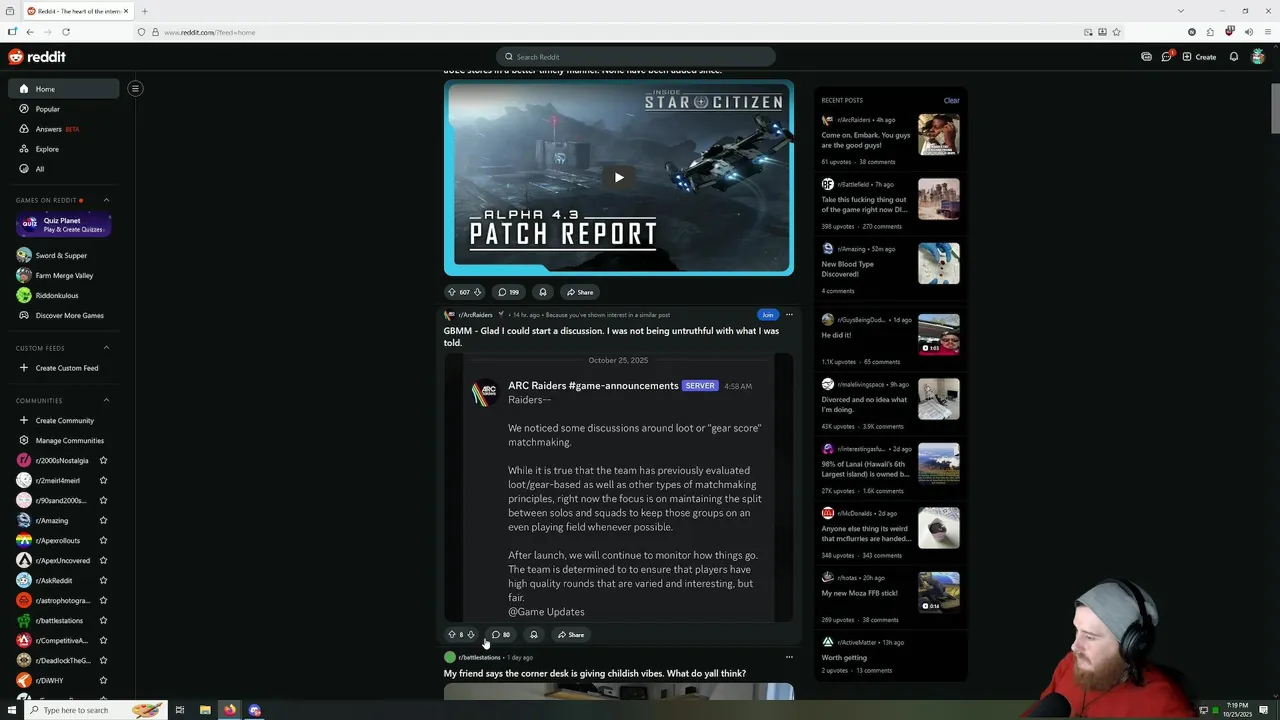
Task: Open the Explore page
Action: tap(63, 149)
